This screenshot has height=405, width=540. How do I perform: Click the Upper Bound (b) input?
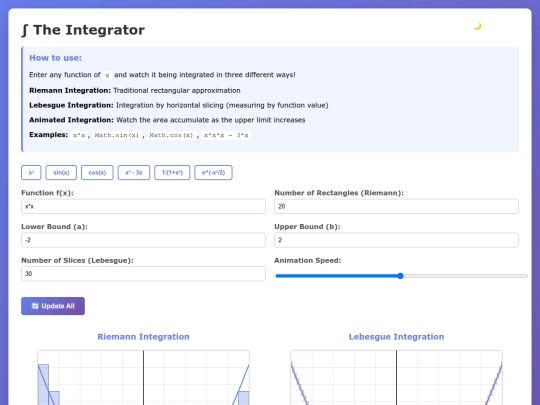396,240
